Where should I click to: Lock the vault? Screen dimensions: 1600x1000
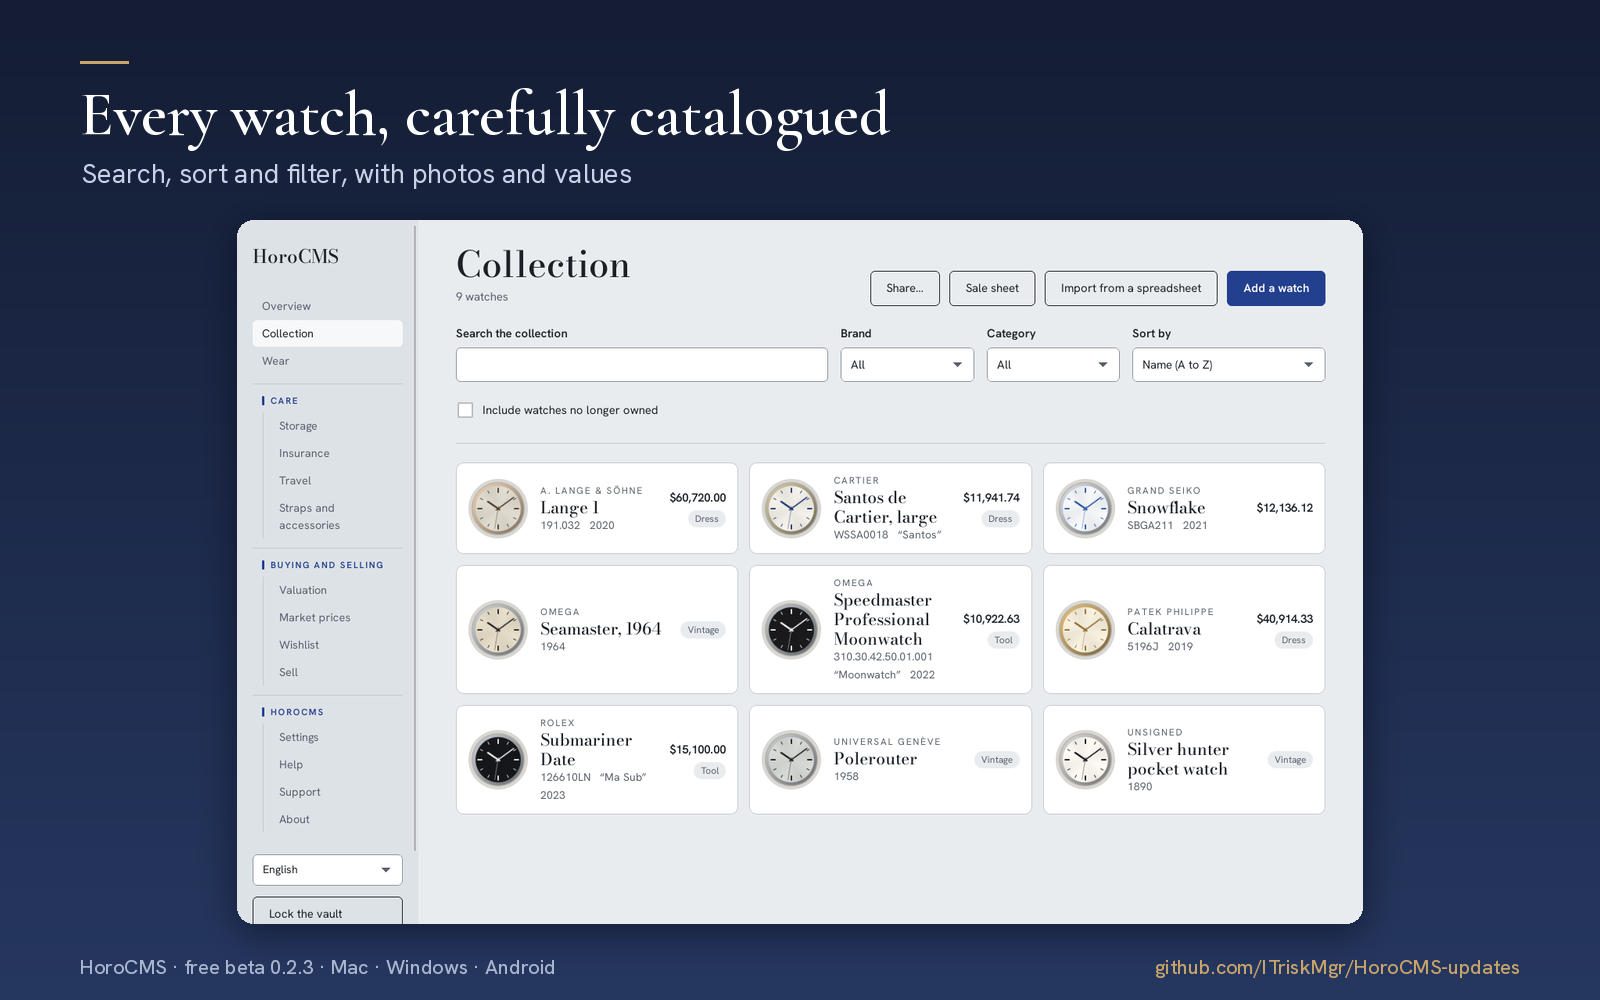pos(327,911)
